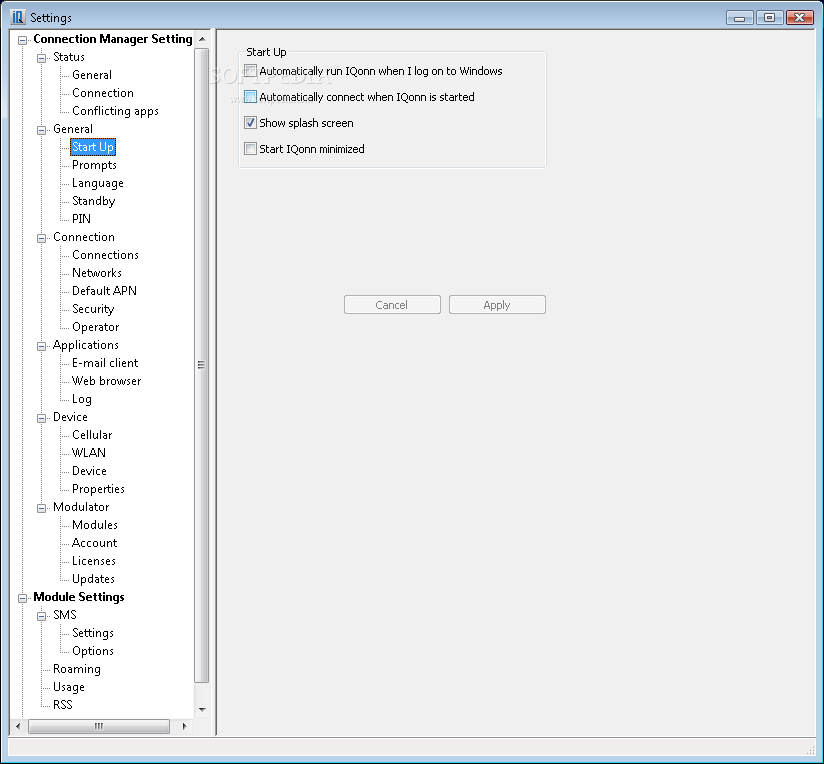Close the Settings window
Screen dimensions: 824x764
tap(800, 18)
